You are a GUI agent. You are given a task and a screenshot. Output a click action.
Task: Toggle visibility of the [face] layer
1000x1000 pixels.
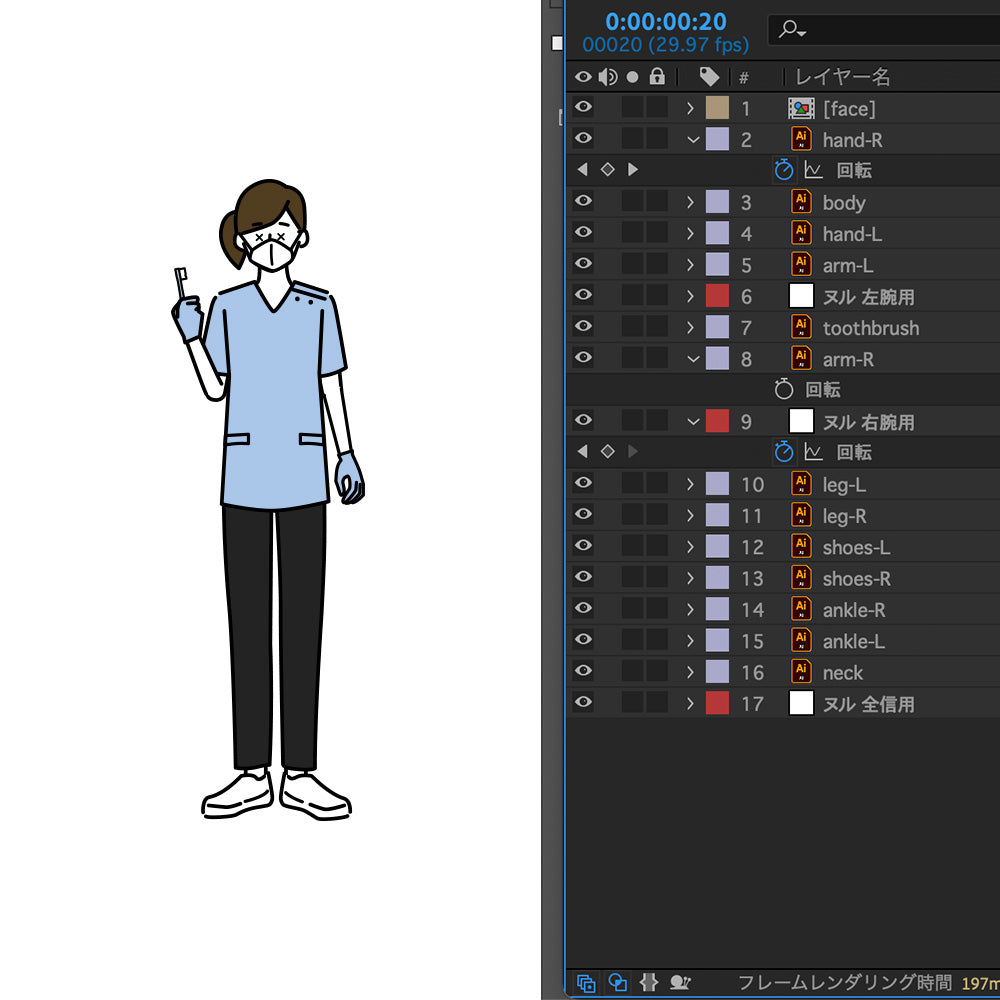[583, 108]
